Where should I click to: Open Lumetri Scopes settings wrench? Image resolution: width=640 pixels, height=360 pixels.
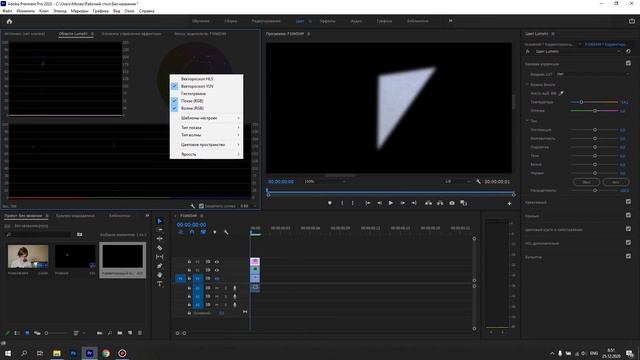click(x=193, y=206)
